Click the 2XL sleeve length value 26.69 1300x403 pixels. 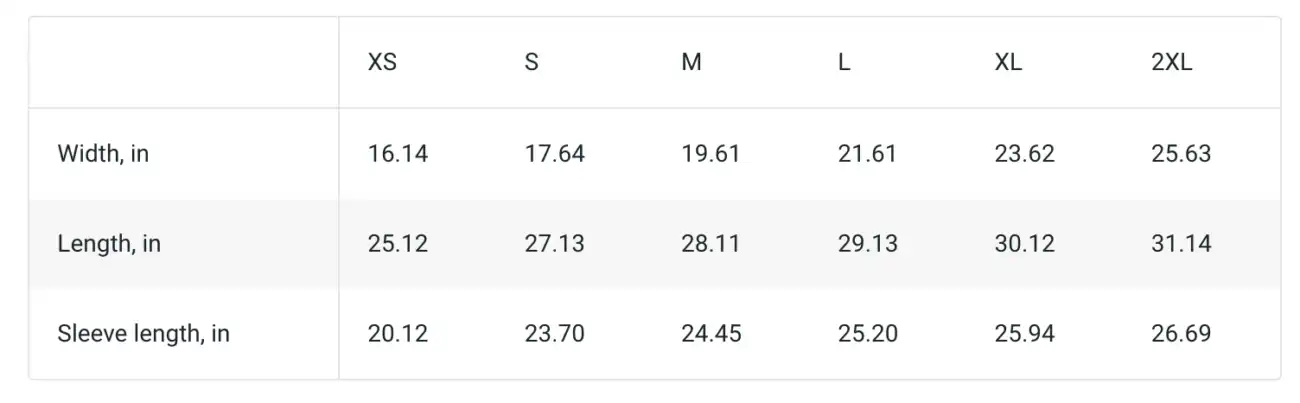point(1181,334)
